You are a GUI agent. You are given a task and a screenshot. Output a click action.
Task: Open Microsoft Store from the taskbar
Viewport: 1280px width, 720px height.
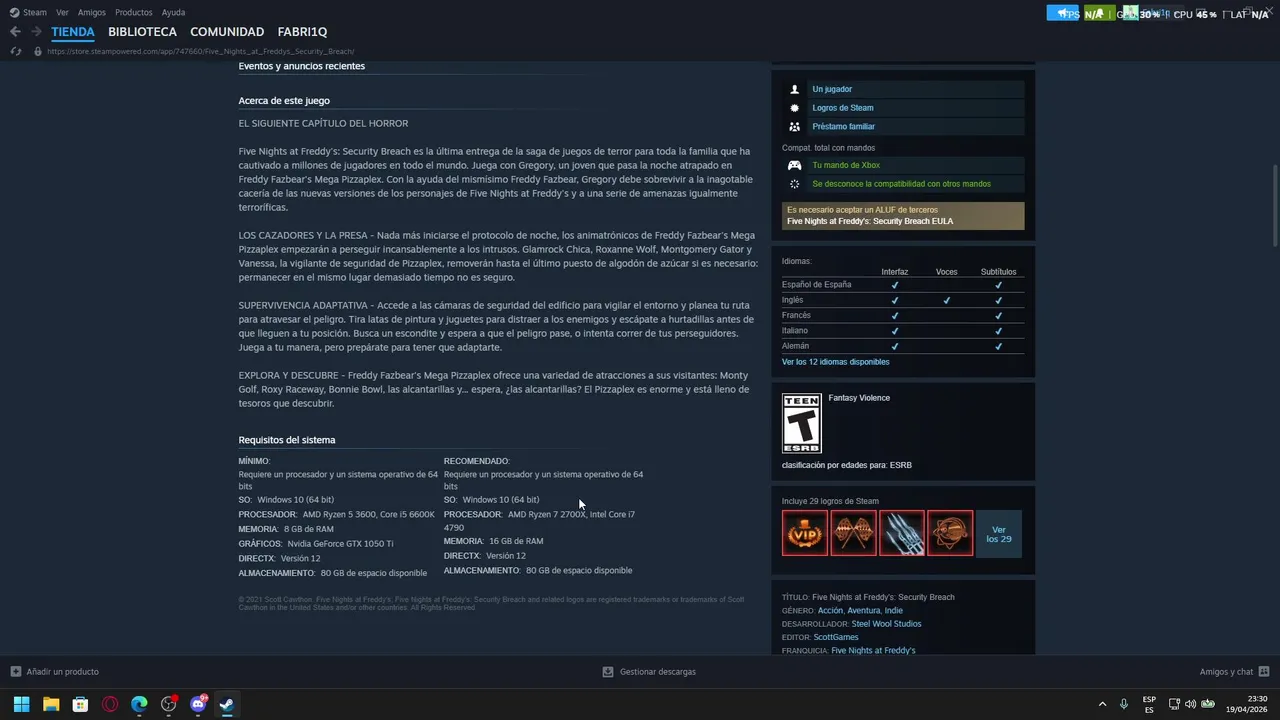tap(80, 704)
